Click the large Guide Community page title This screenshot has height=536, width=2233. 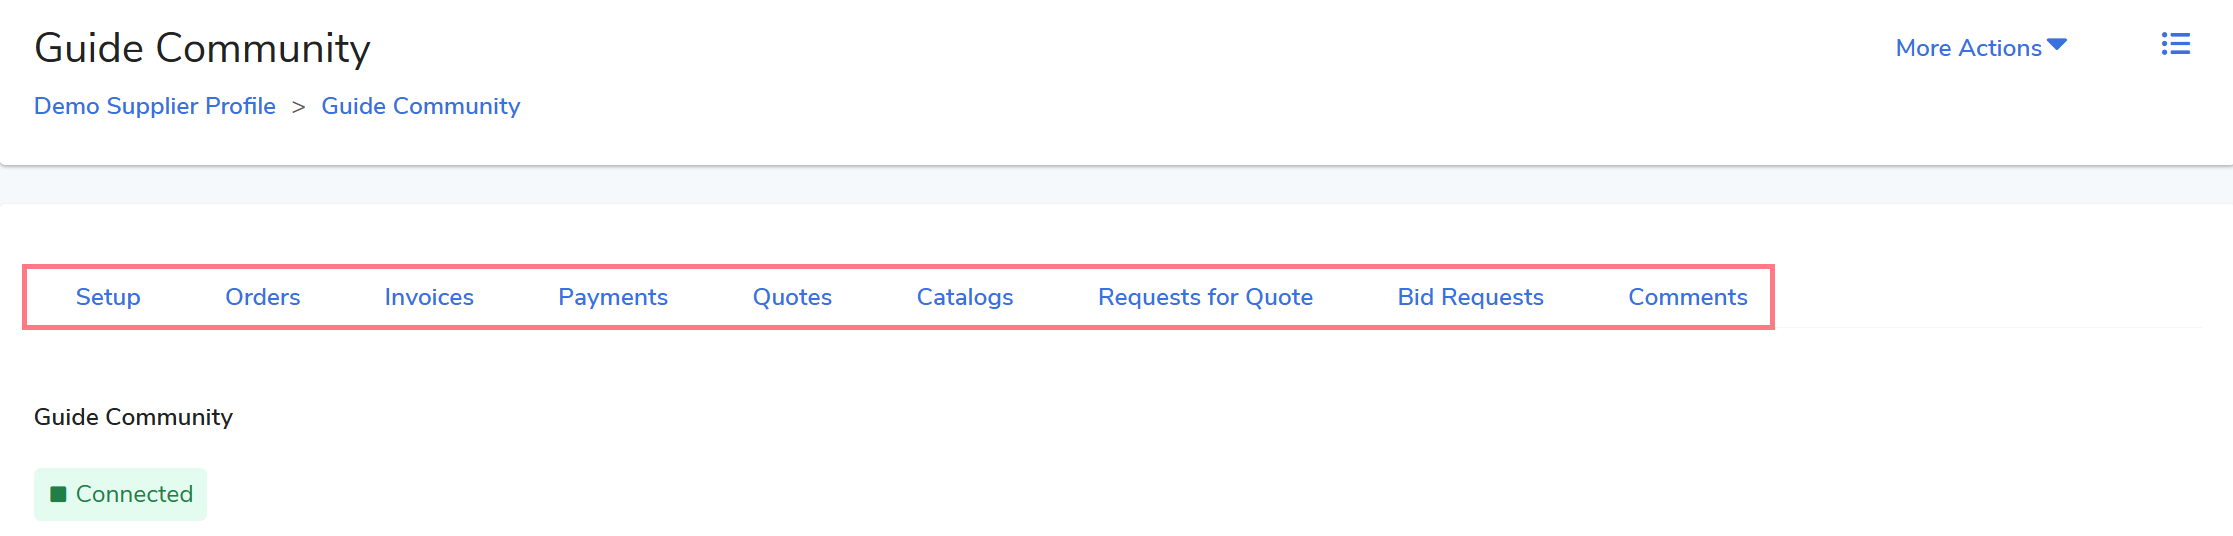click(202, 48)
